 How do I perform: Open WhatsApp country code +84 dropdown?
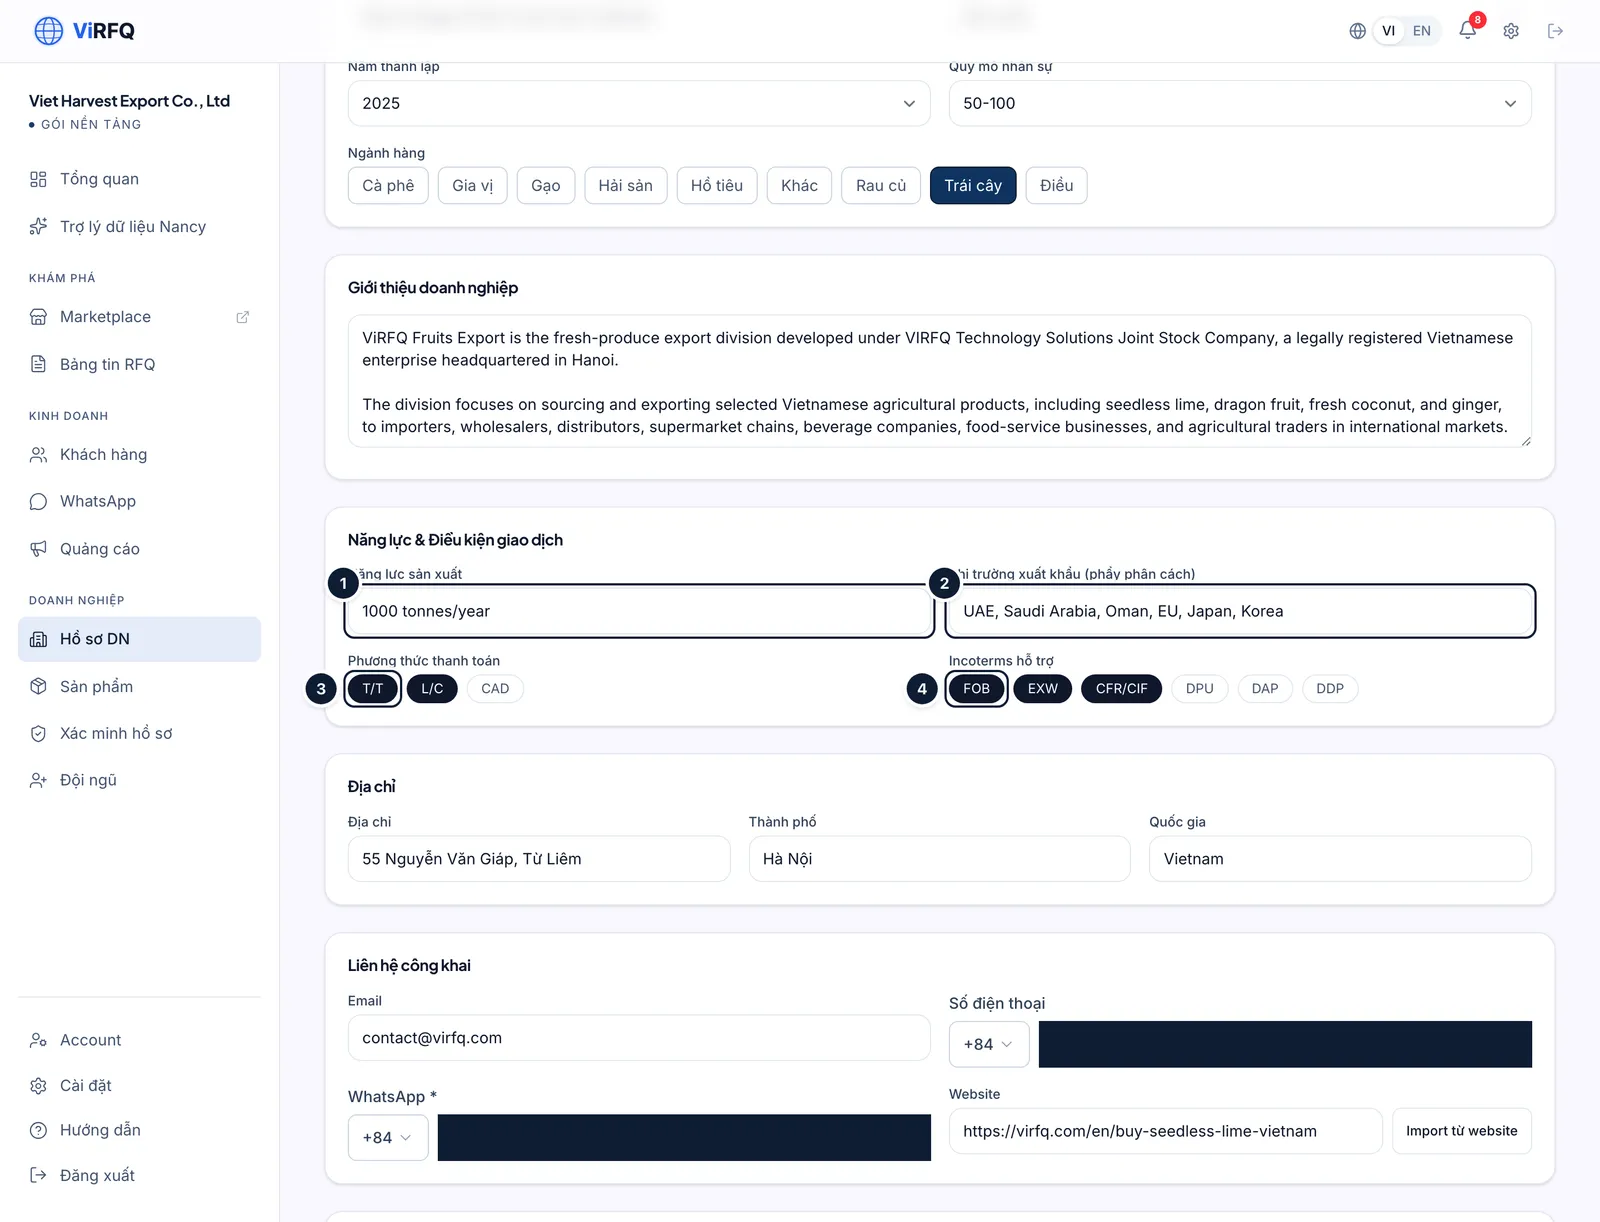tap(388, 1138)
